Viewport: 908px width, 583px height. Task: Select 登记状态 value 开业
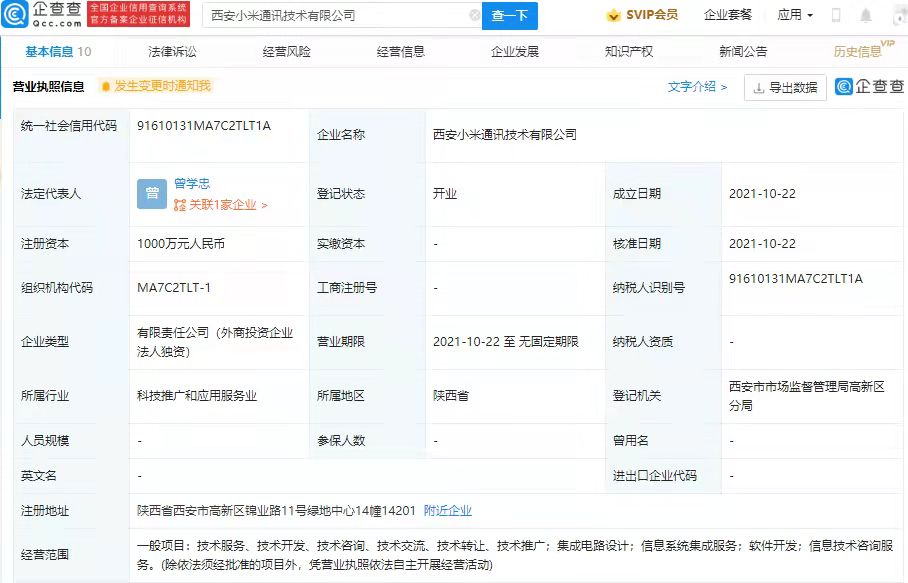pyautogui.click(x=445, y=194)
